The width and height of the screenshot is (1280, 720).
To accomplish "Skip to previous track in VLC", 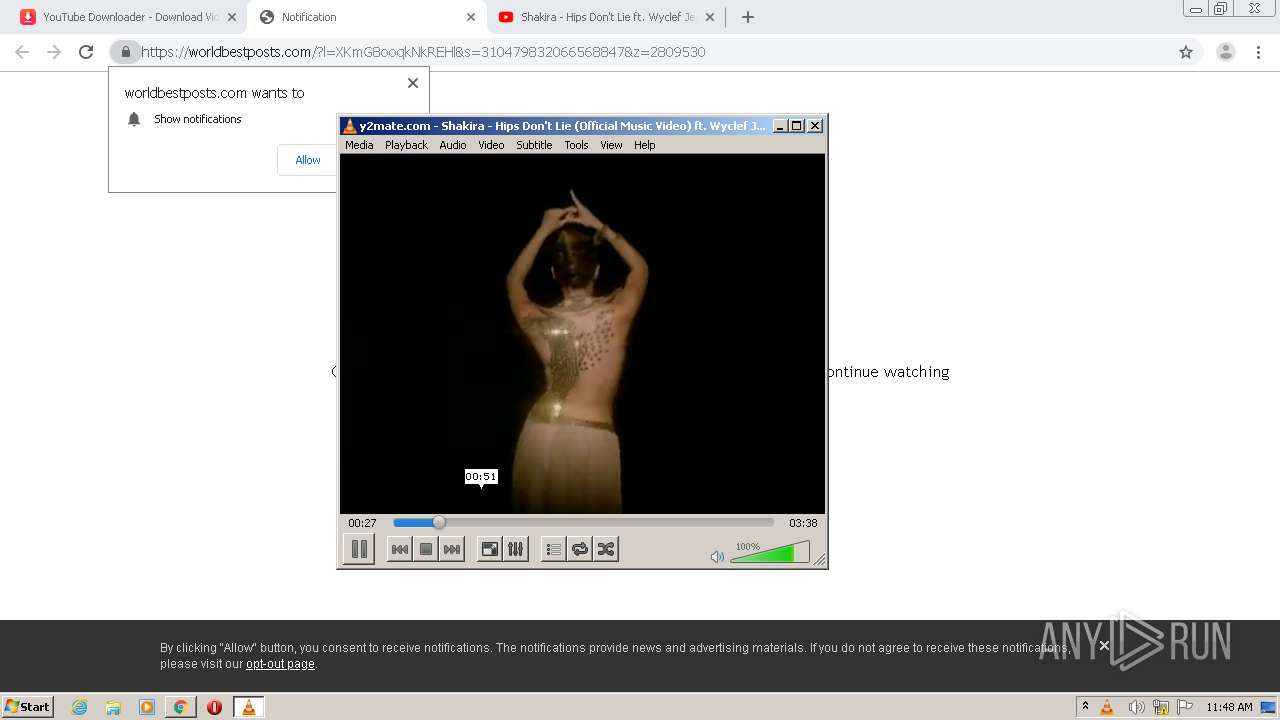I will [x=399, y=549].
